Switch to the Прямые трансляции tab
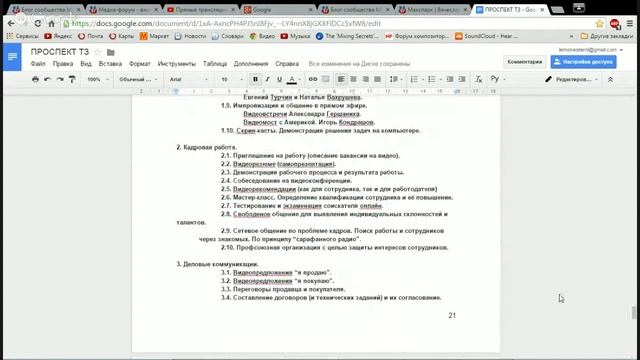The width and height of the screenshot is (640, 360). click(x=200, y=9)
